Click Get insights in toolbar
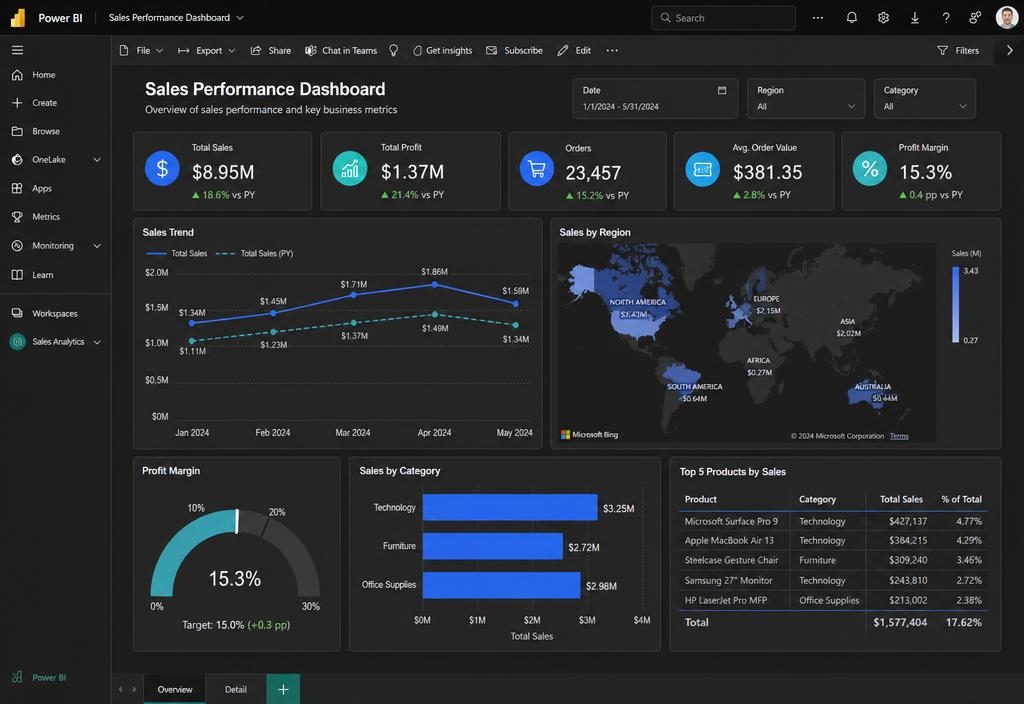 pos(442,50)
